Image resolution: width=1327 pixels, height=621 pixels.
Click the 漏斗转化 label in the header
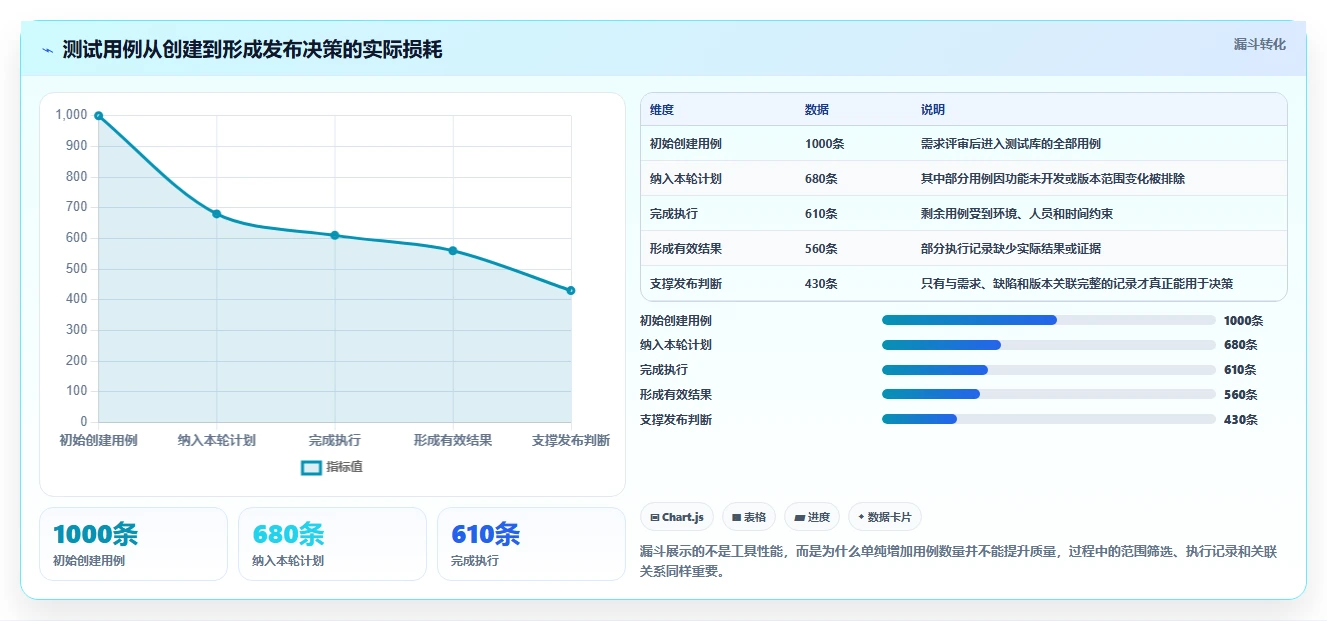point(1259,45)
